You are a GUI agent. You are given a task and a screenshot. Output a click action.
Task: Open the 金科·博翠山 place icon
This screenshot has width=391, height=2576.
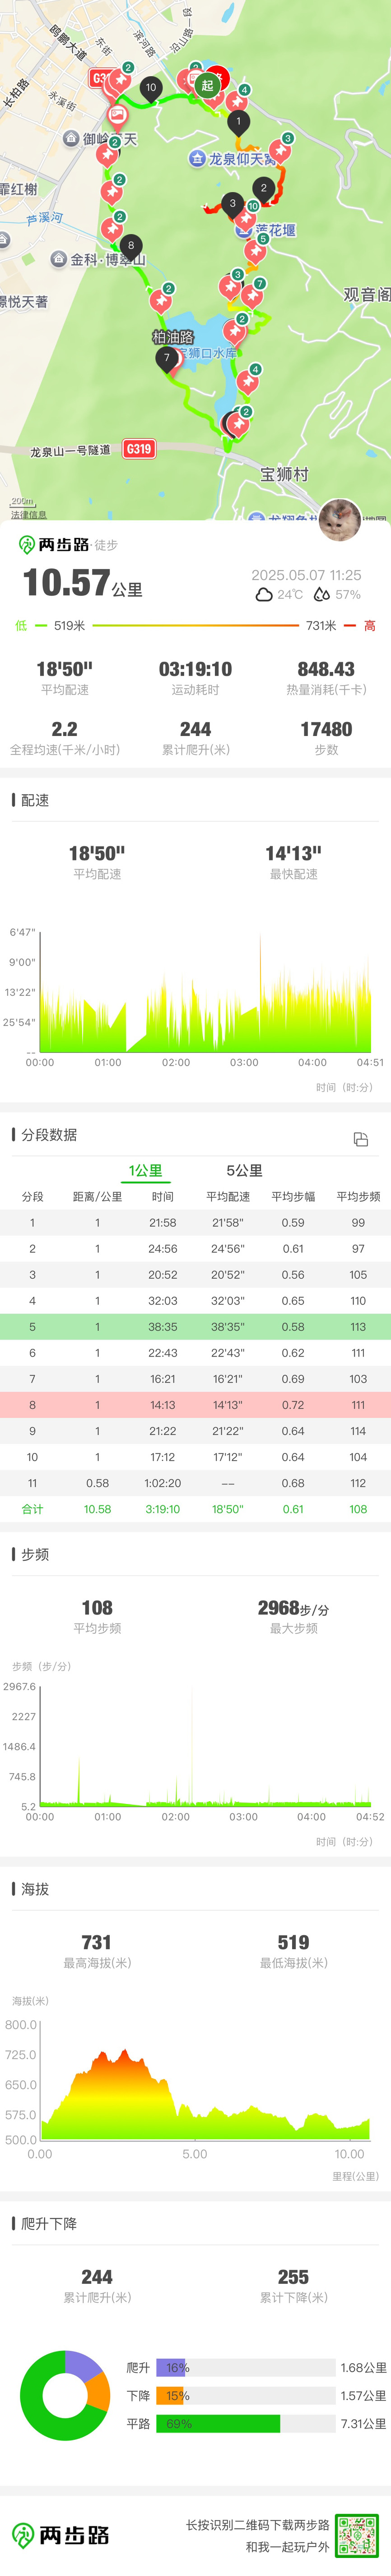(59, 259)
